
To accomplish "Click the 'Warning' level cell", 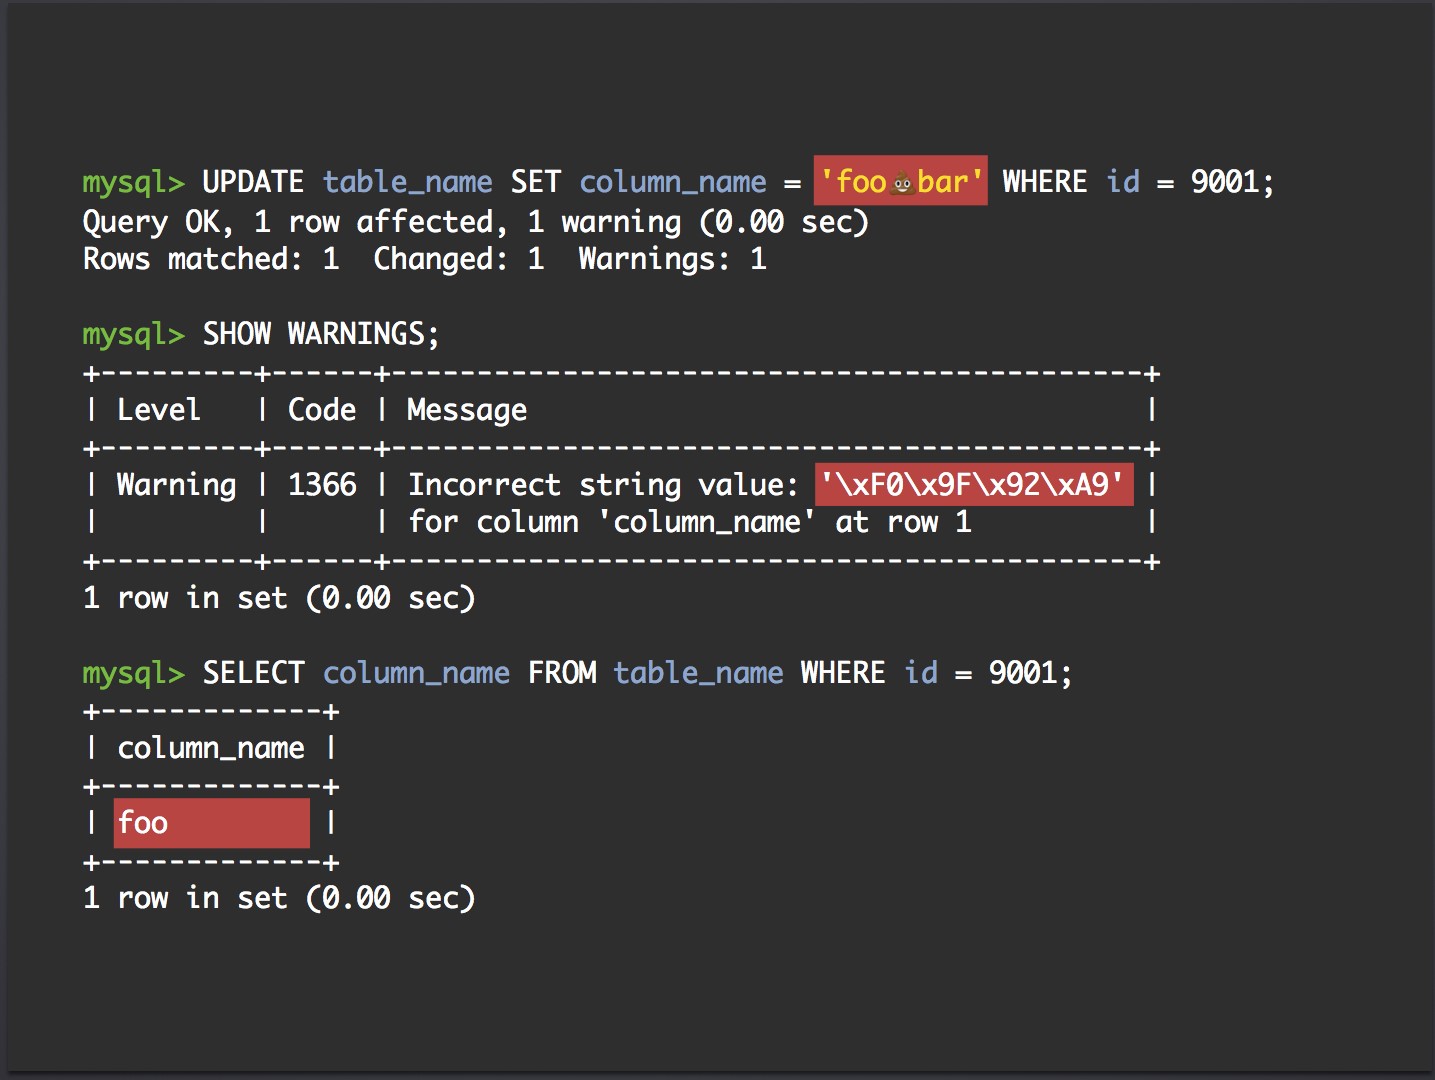I will tap(177, 486).
